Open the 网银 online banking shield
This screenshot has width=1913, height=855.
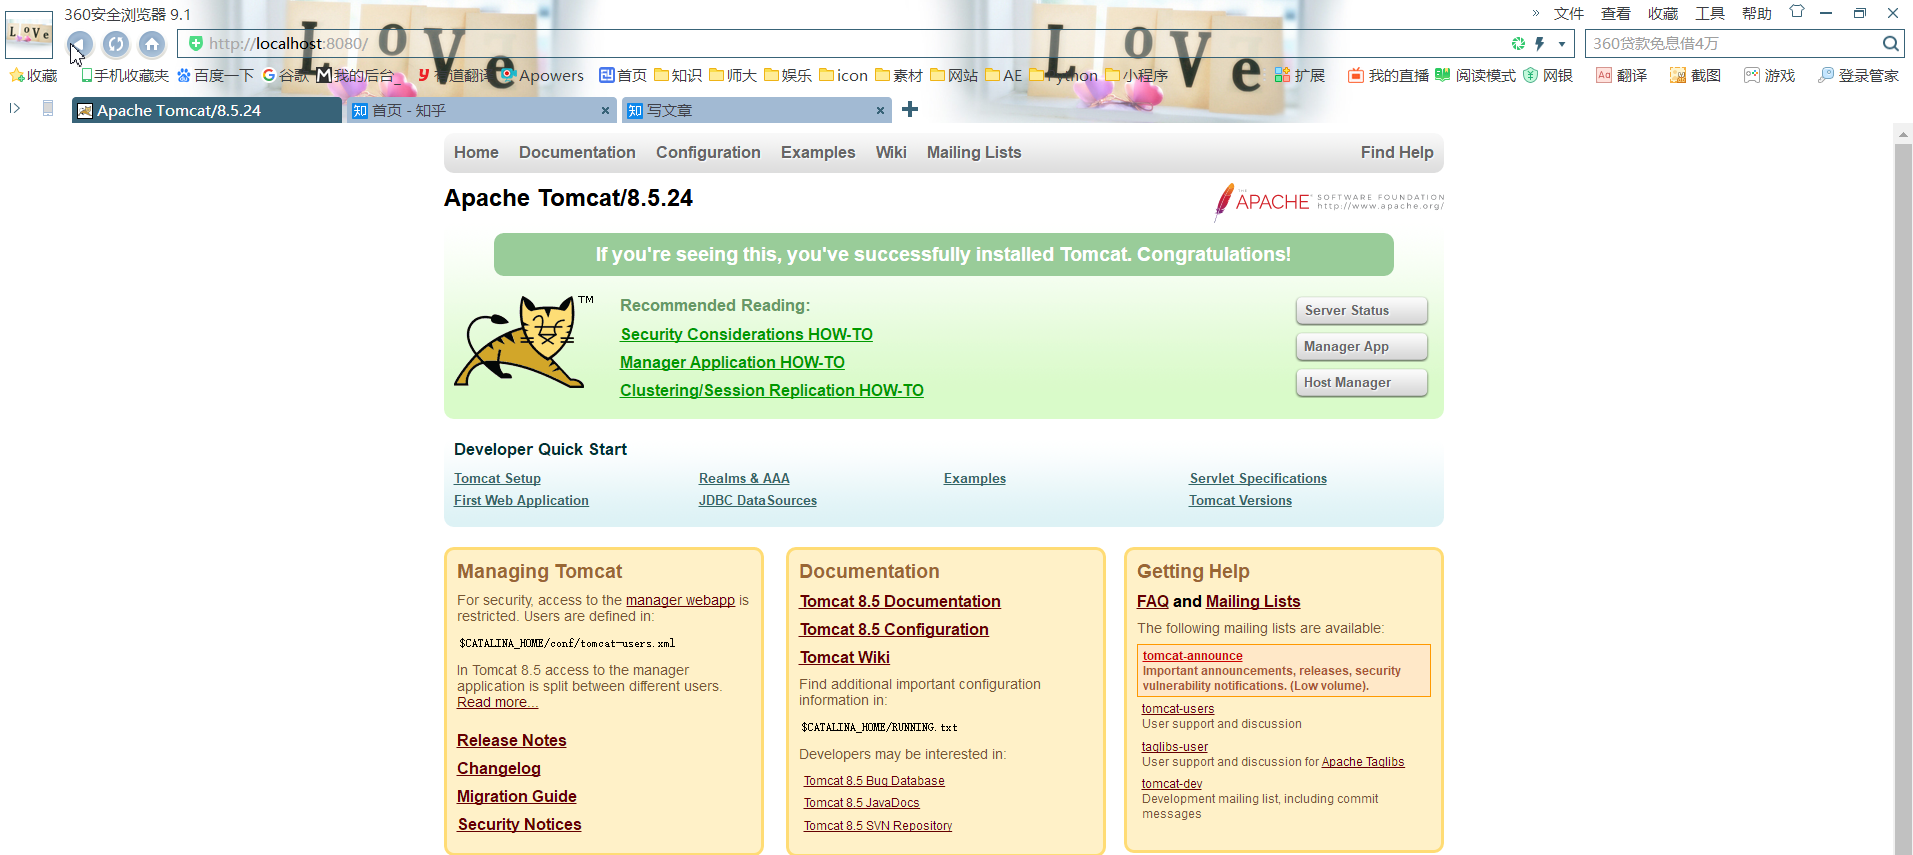[1548, 76]
